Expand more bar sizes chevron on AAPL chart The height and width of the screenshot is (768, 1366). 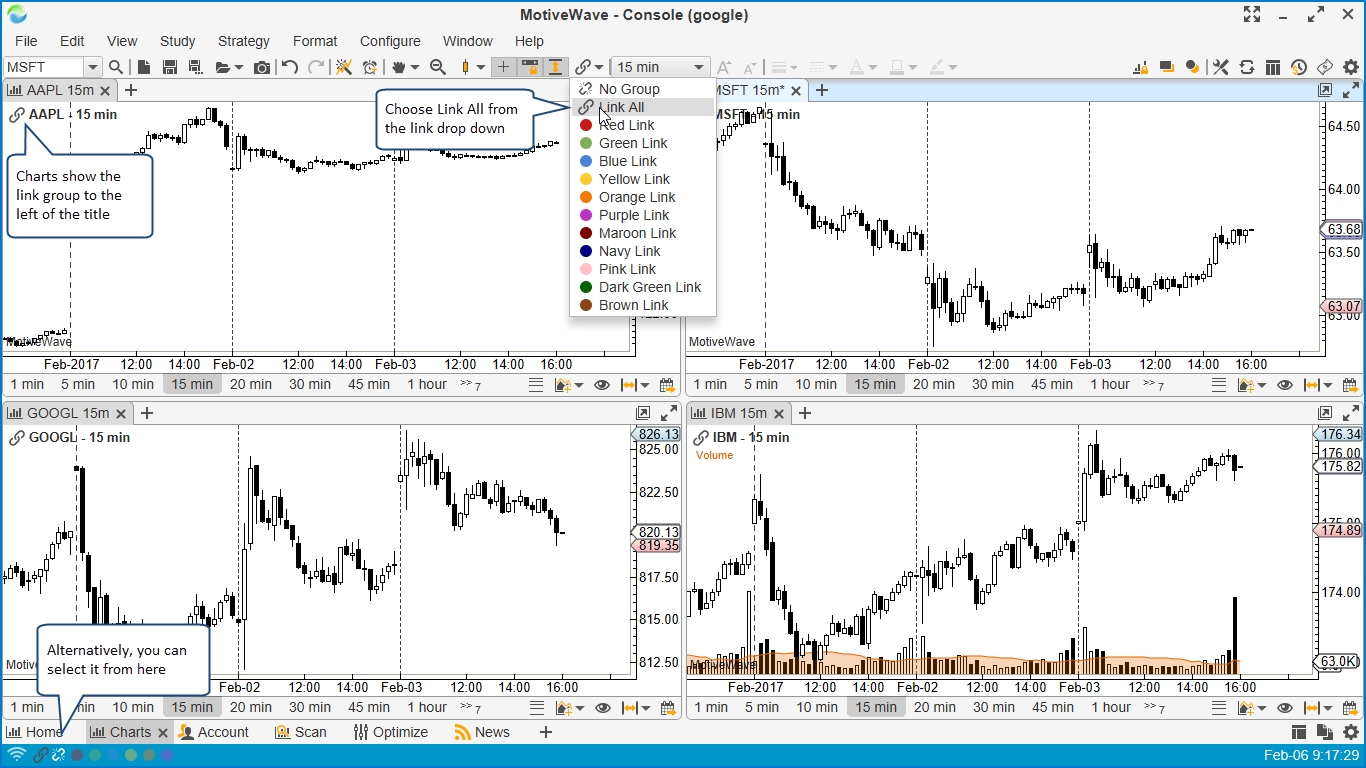(470, 384)
